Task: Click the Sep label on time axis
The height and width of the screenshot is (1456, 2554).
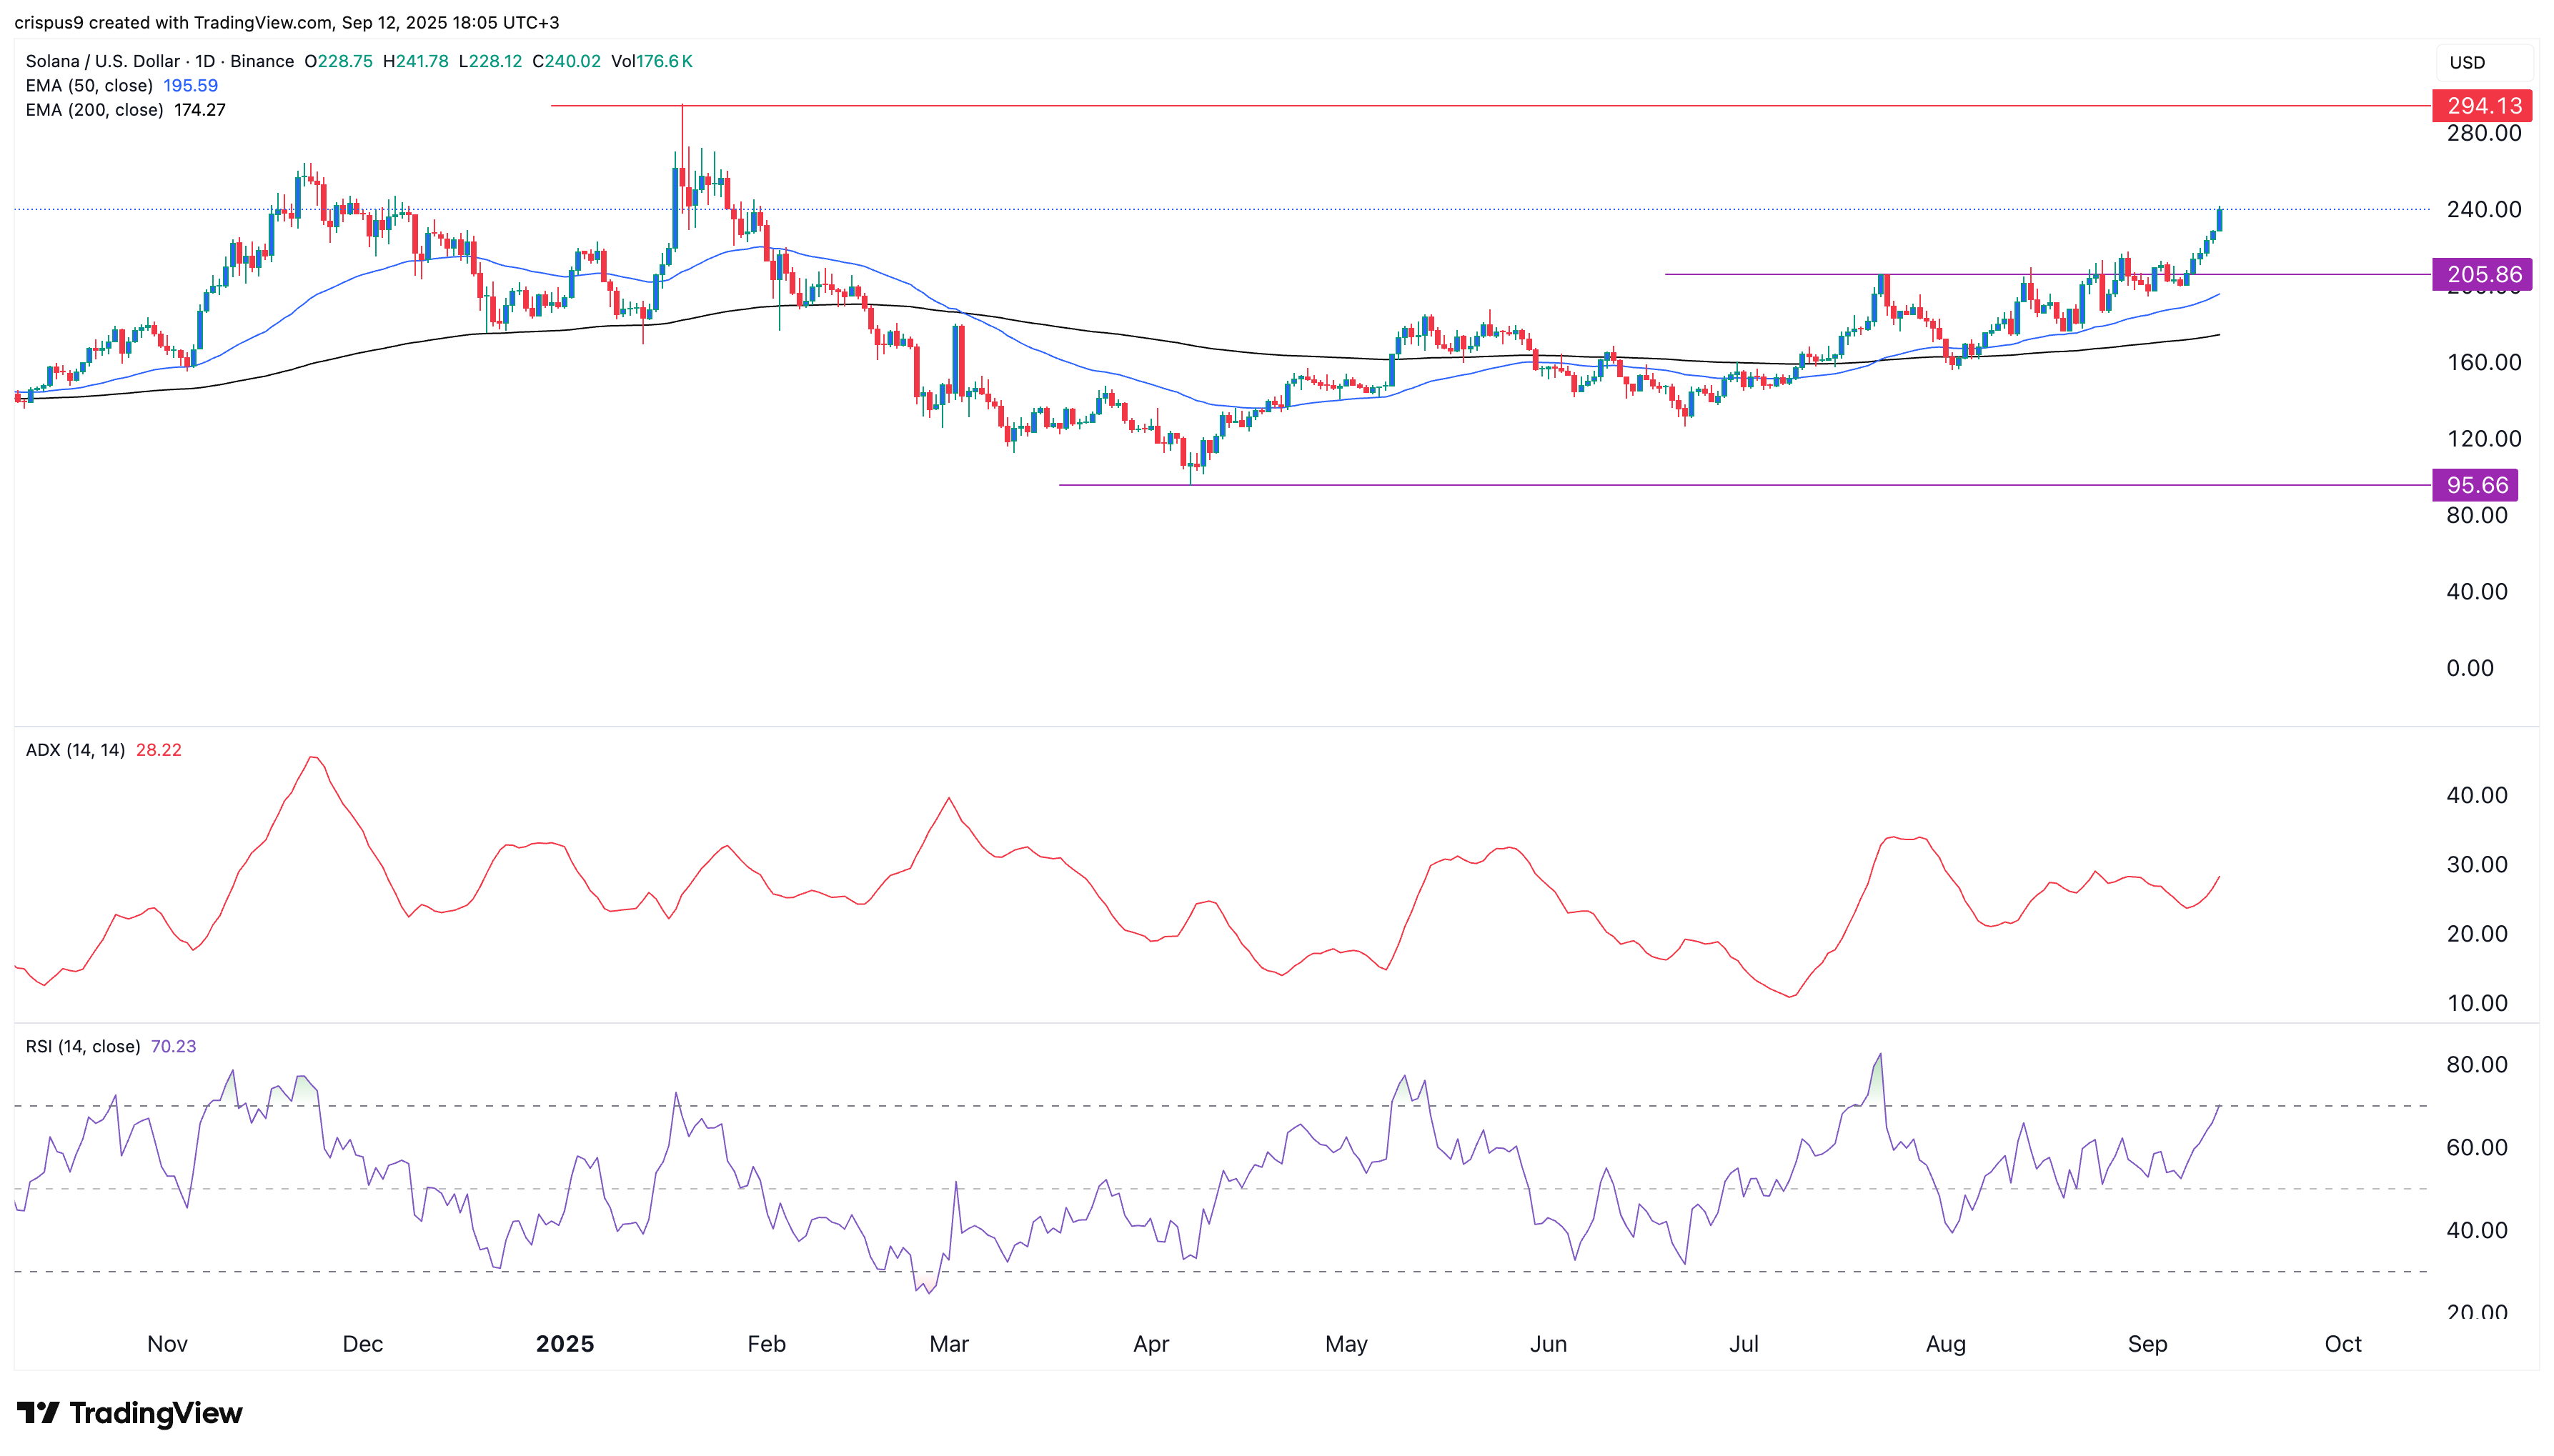Action: (x=2147, y=1343)
